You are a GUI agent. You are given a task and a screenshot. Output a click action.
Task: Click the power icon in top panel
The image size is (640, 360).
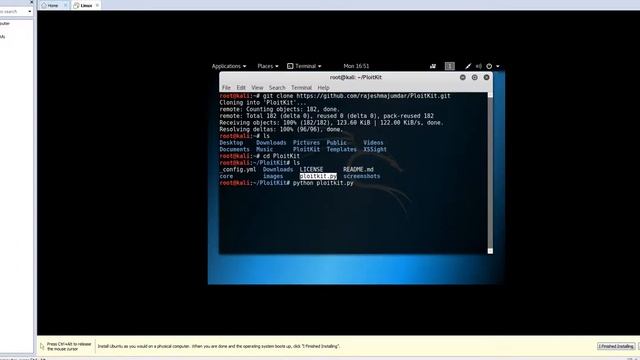tap(489, 66)
